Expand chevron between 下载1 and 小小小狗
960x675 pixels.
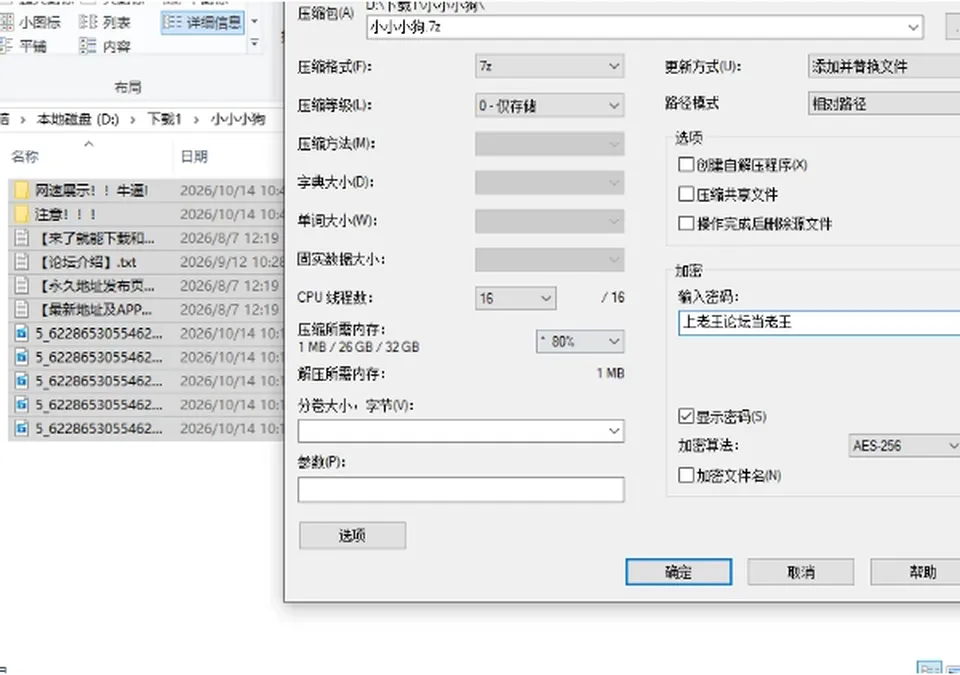(x=196, y=119)
